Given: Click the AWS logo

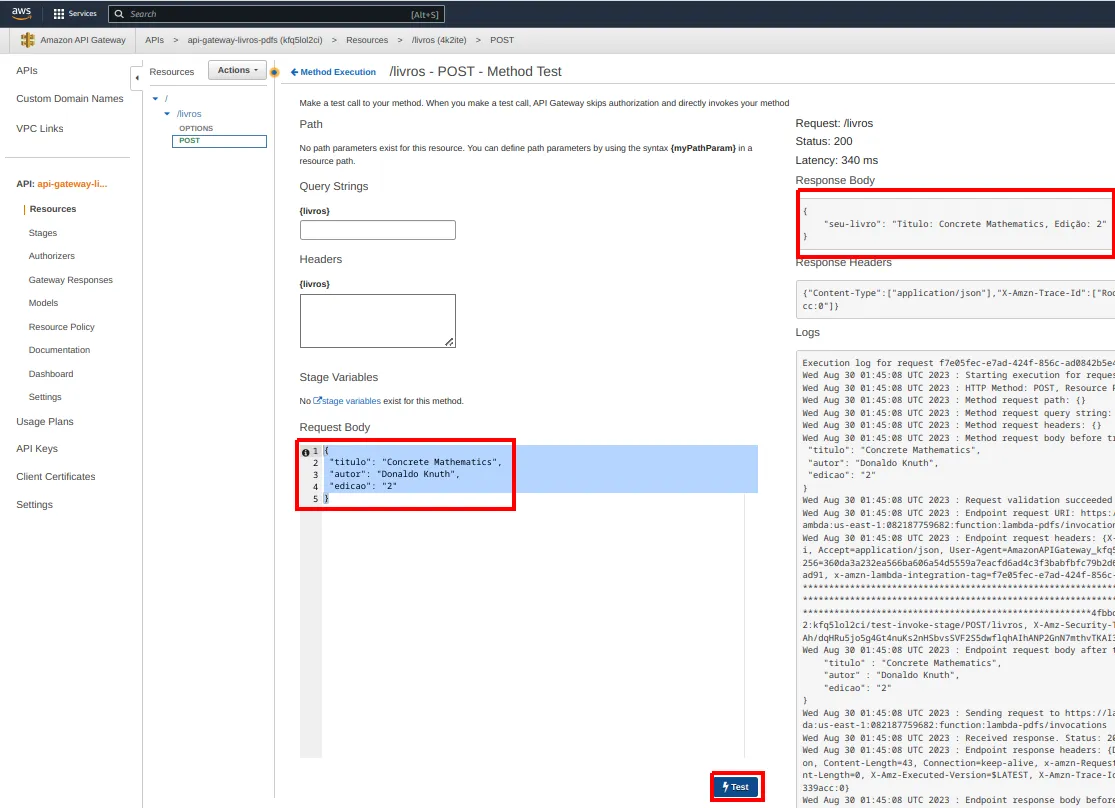Looking at the screenshot, I should pos(21,14).
